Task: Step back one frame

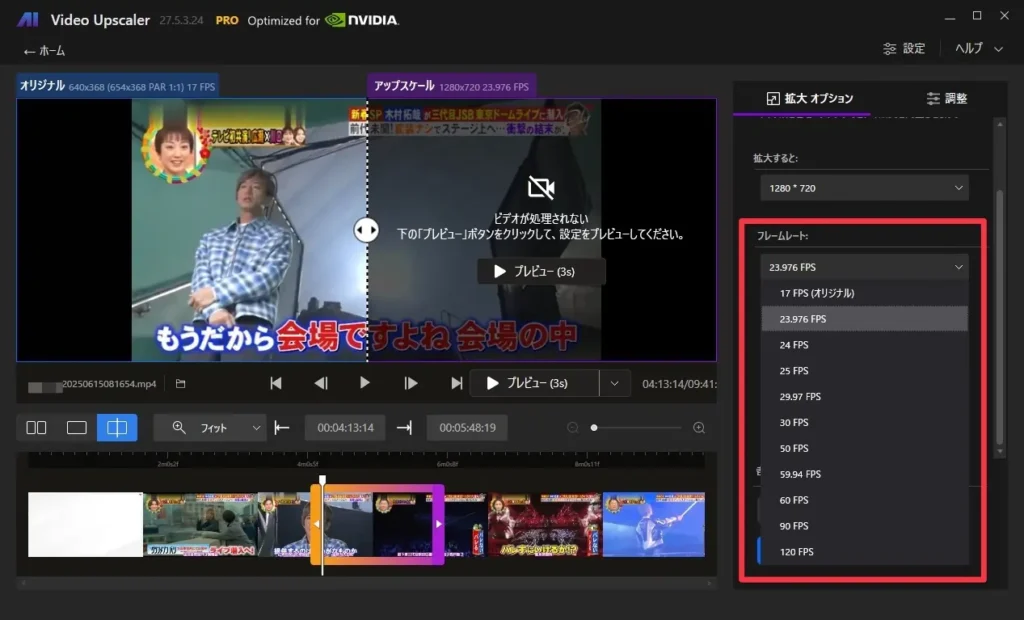Action: [x=321, y=383]
